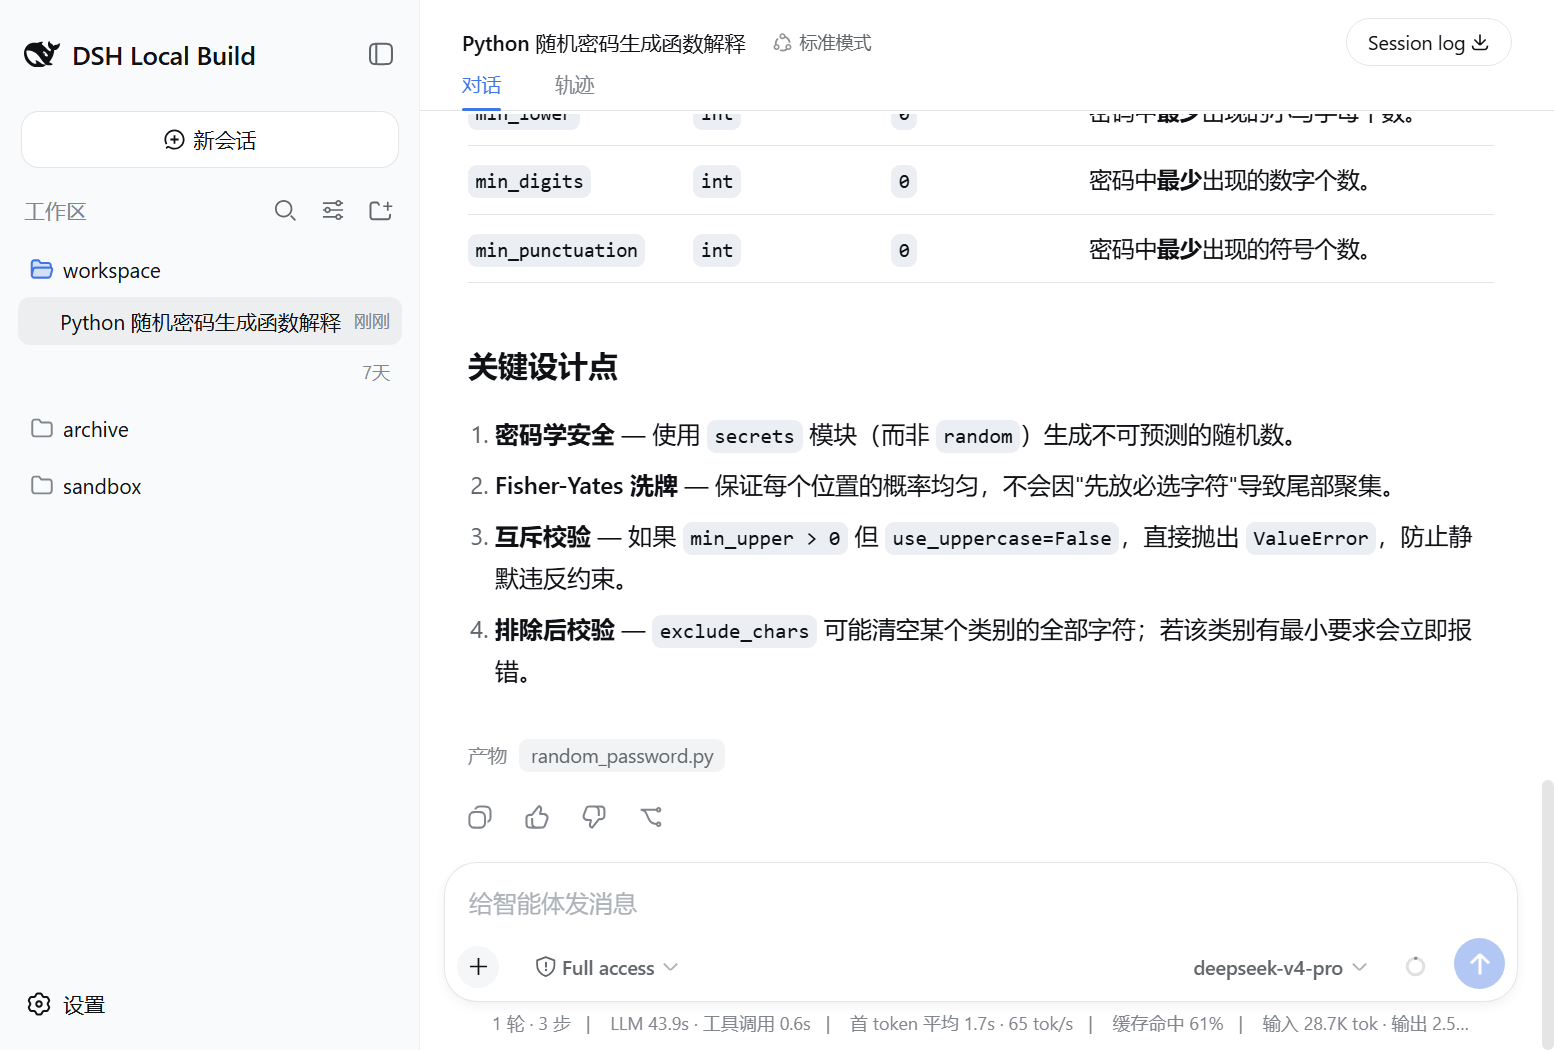Click the secrets inline code
Image resolution: width=1554 pixels, height=1050 pixels.
754,436
